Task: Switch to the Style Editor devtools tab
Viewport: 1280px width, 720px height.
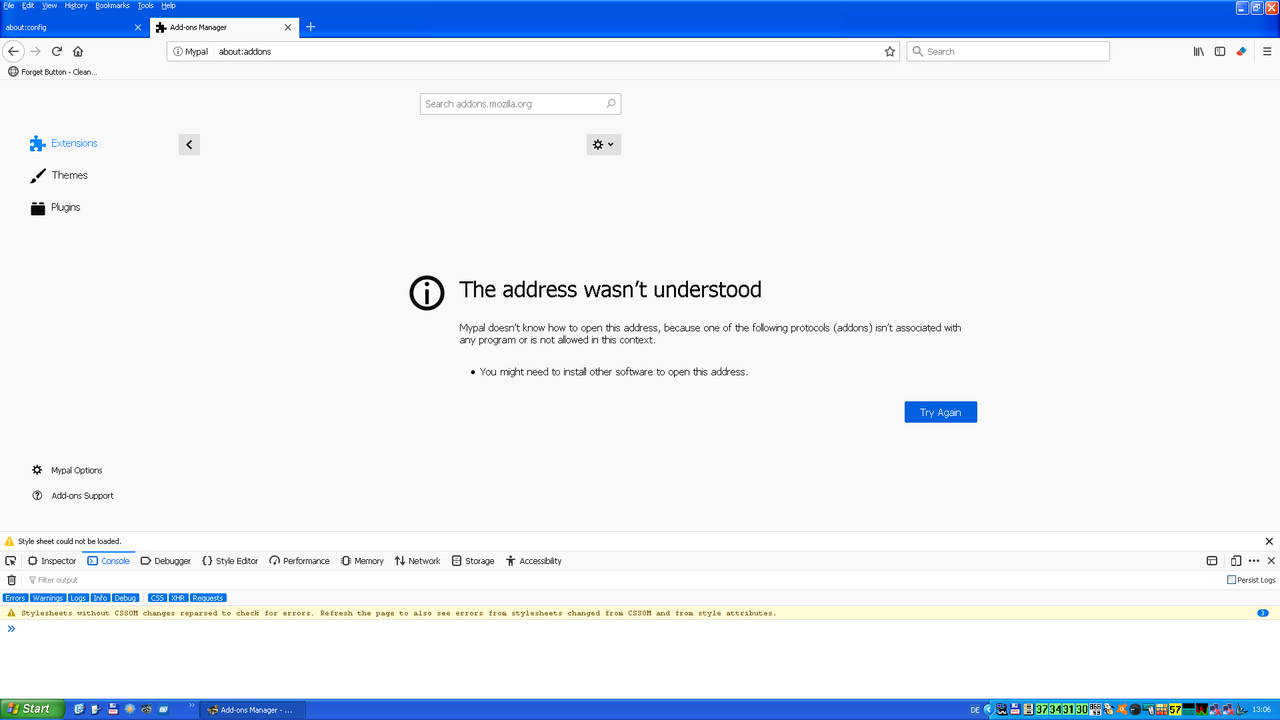Action: (230, 561)
